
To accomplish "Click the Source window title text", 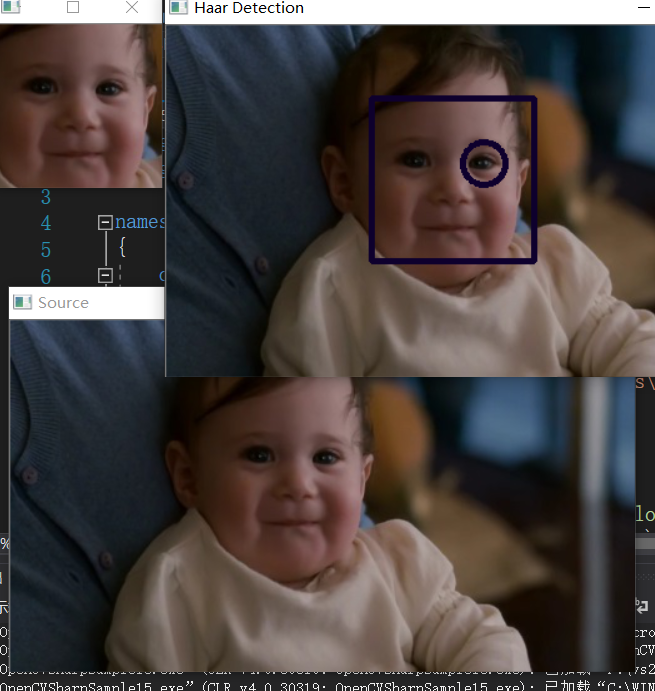I will [x=63, y=303].
